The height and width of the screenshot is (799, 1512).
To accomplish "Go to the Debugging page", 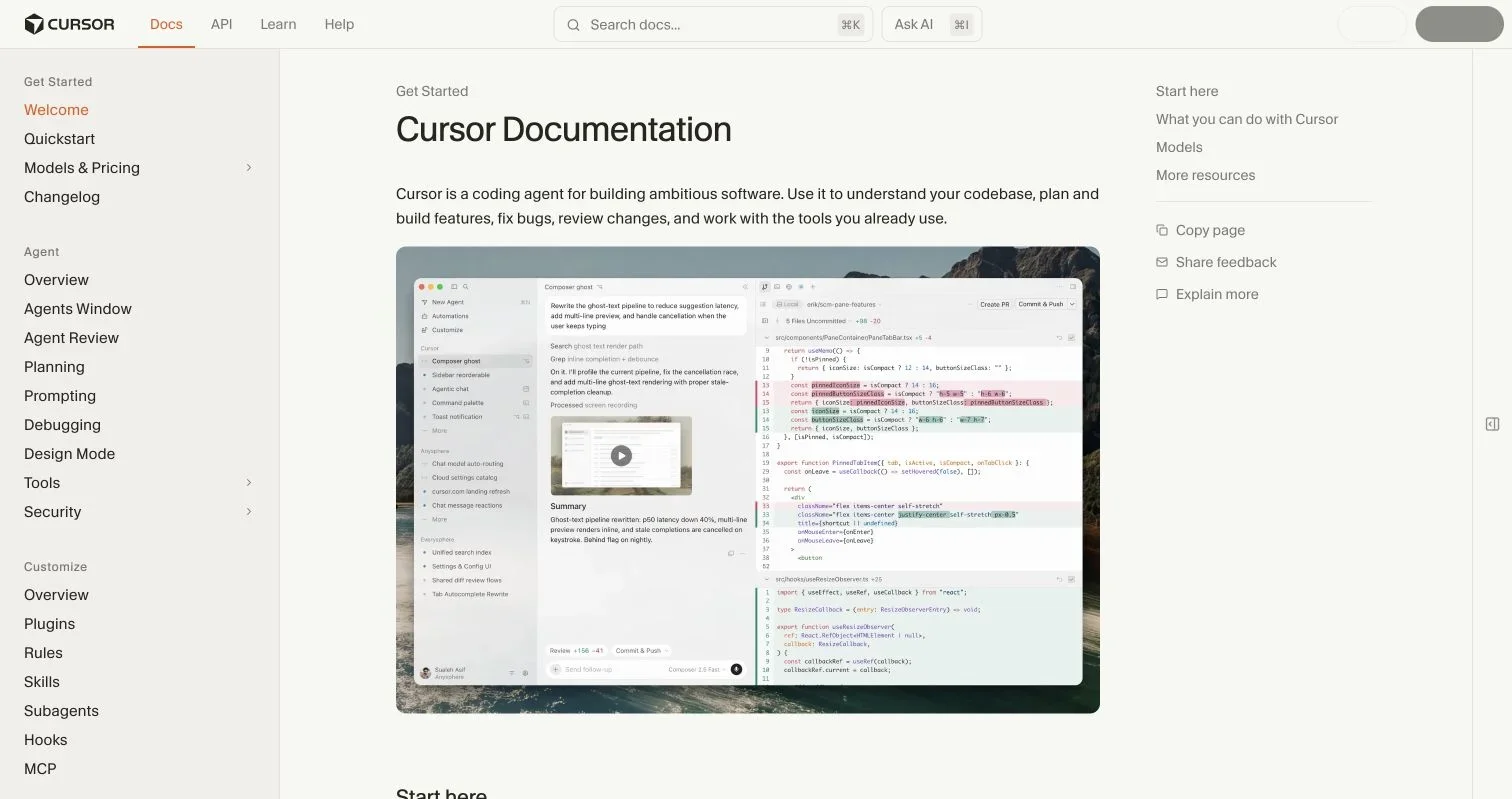I will pos(62,425).
